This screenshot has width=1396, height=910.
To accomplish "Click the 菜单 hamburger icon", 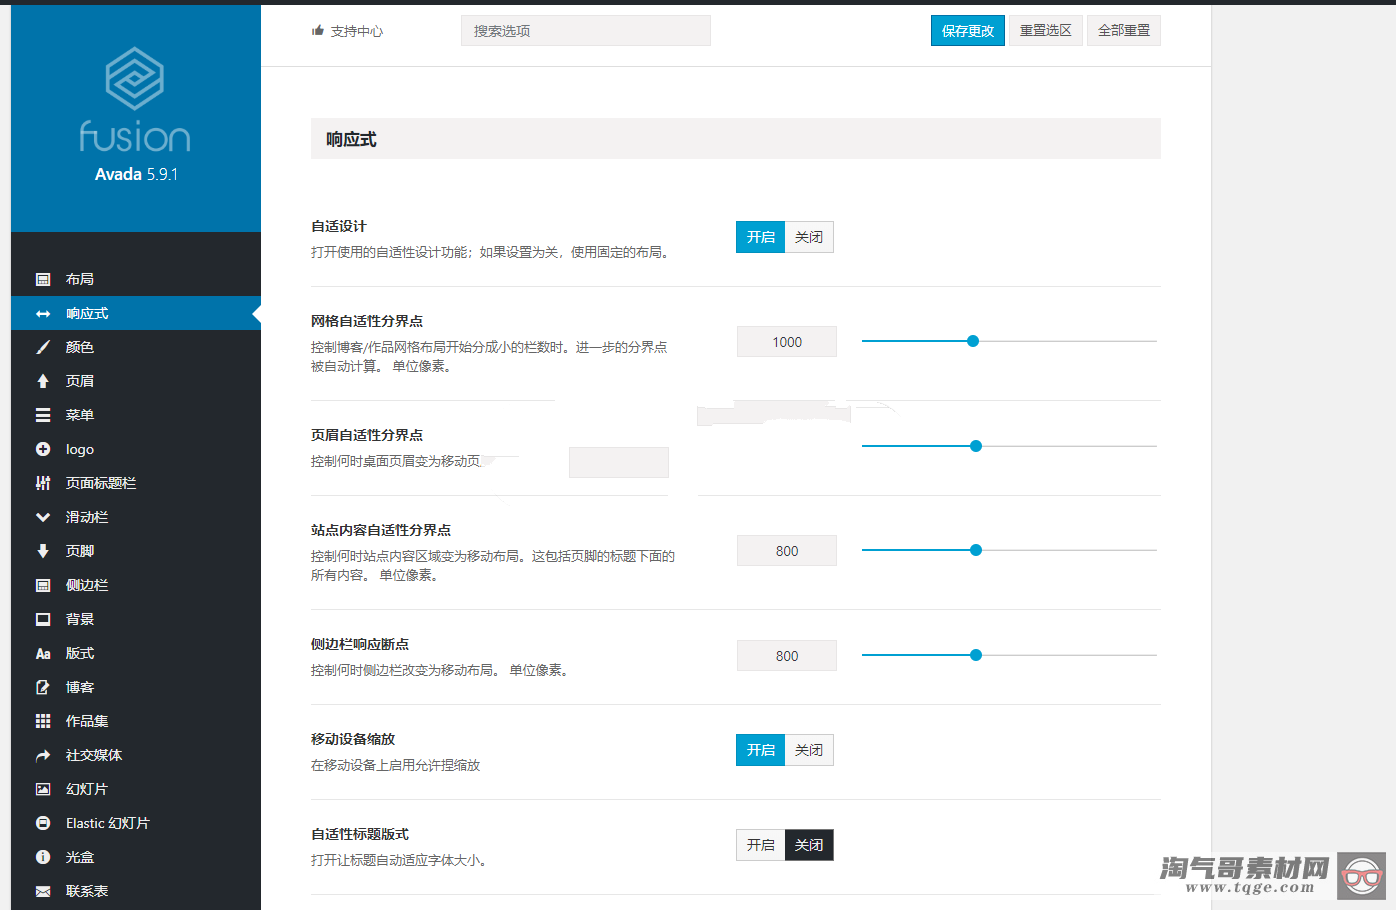I will [43, 415].
